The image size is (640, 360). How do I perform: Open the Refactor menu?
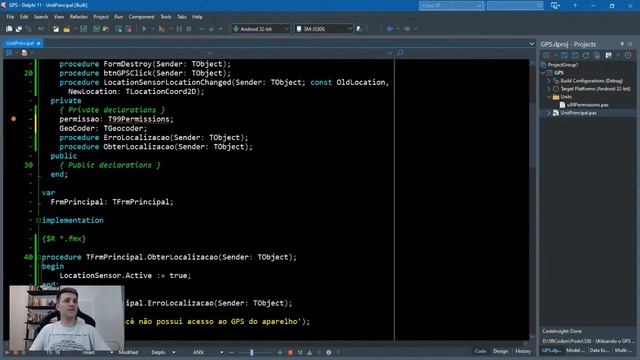79,17
